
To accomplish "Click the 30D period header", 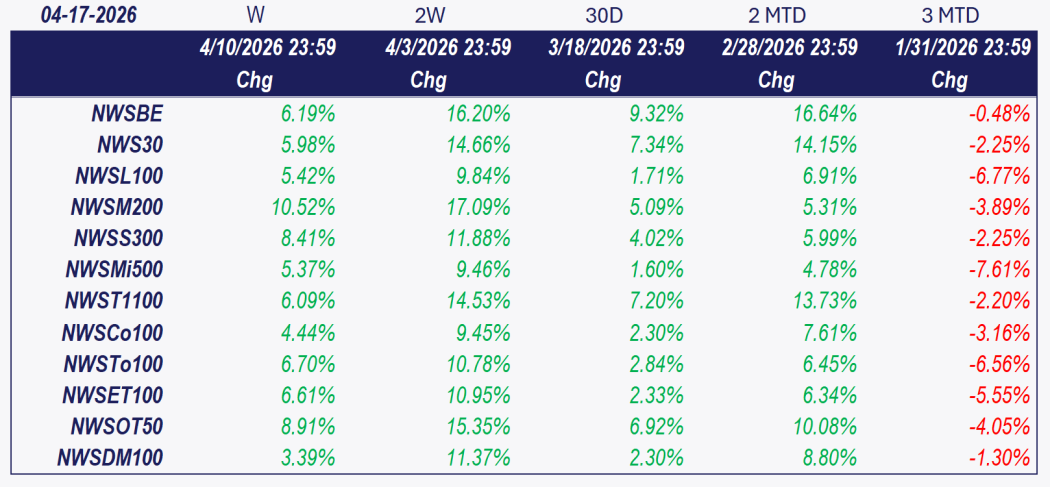I will (x=603, y=15).
